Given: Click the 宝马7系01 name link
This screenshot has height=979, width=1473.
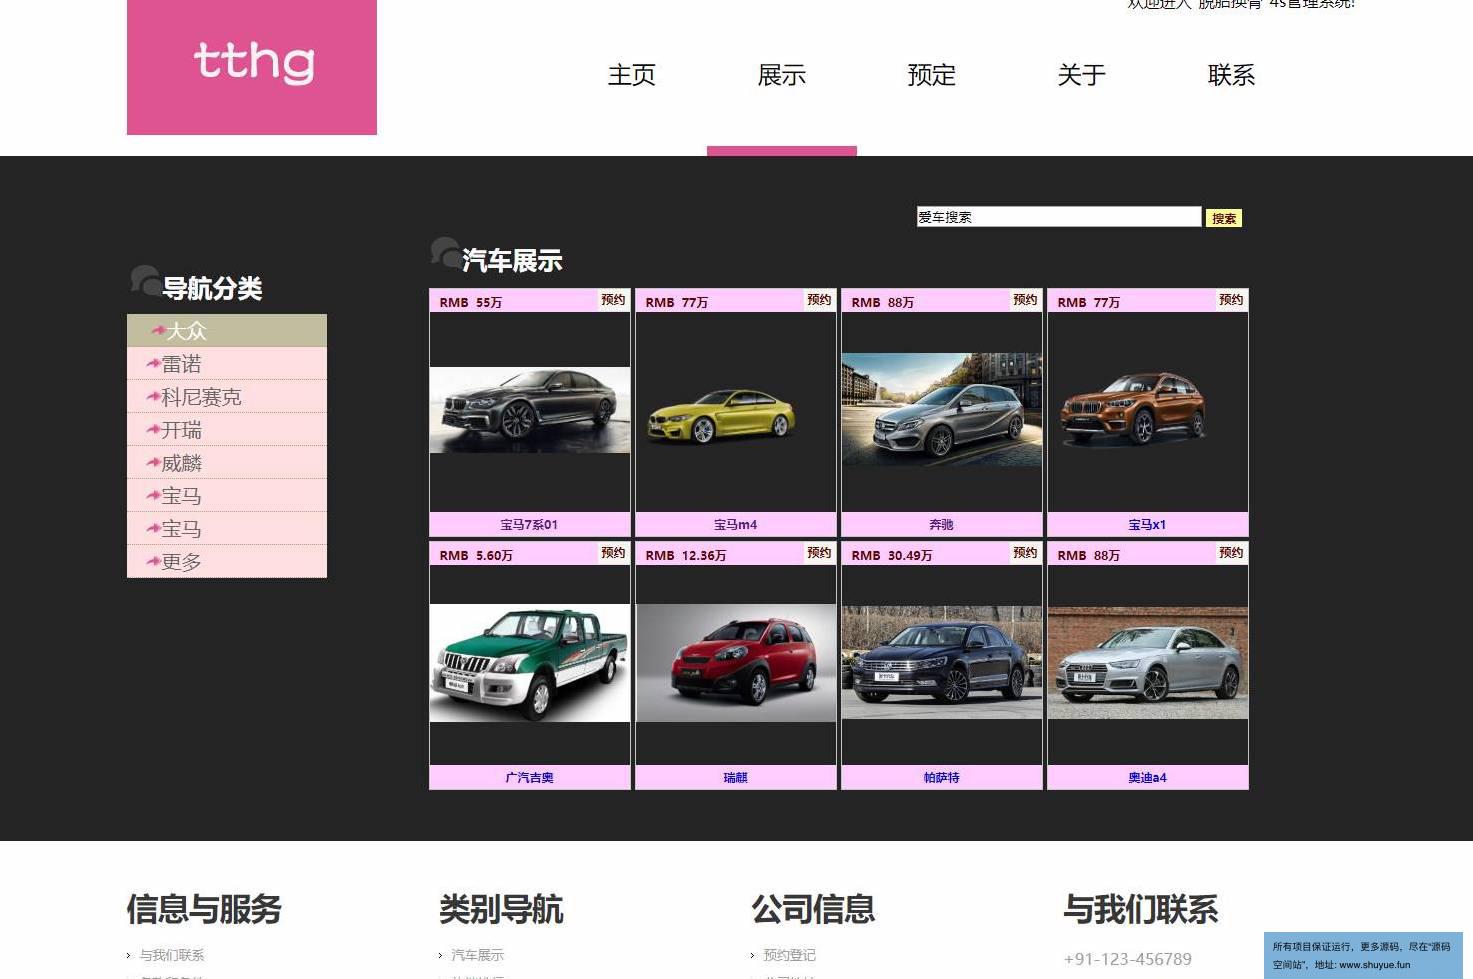Looking at the screenshot, I should coord(530,525).
